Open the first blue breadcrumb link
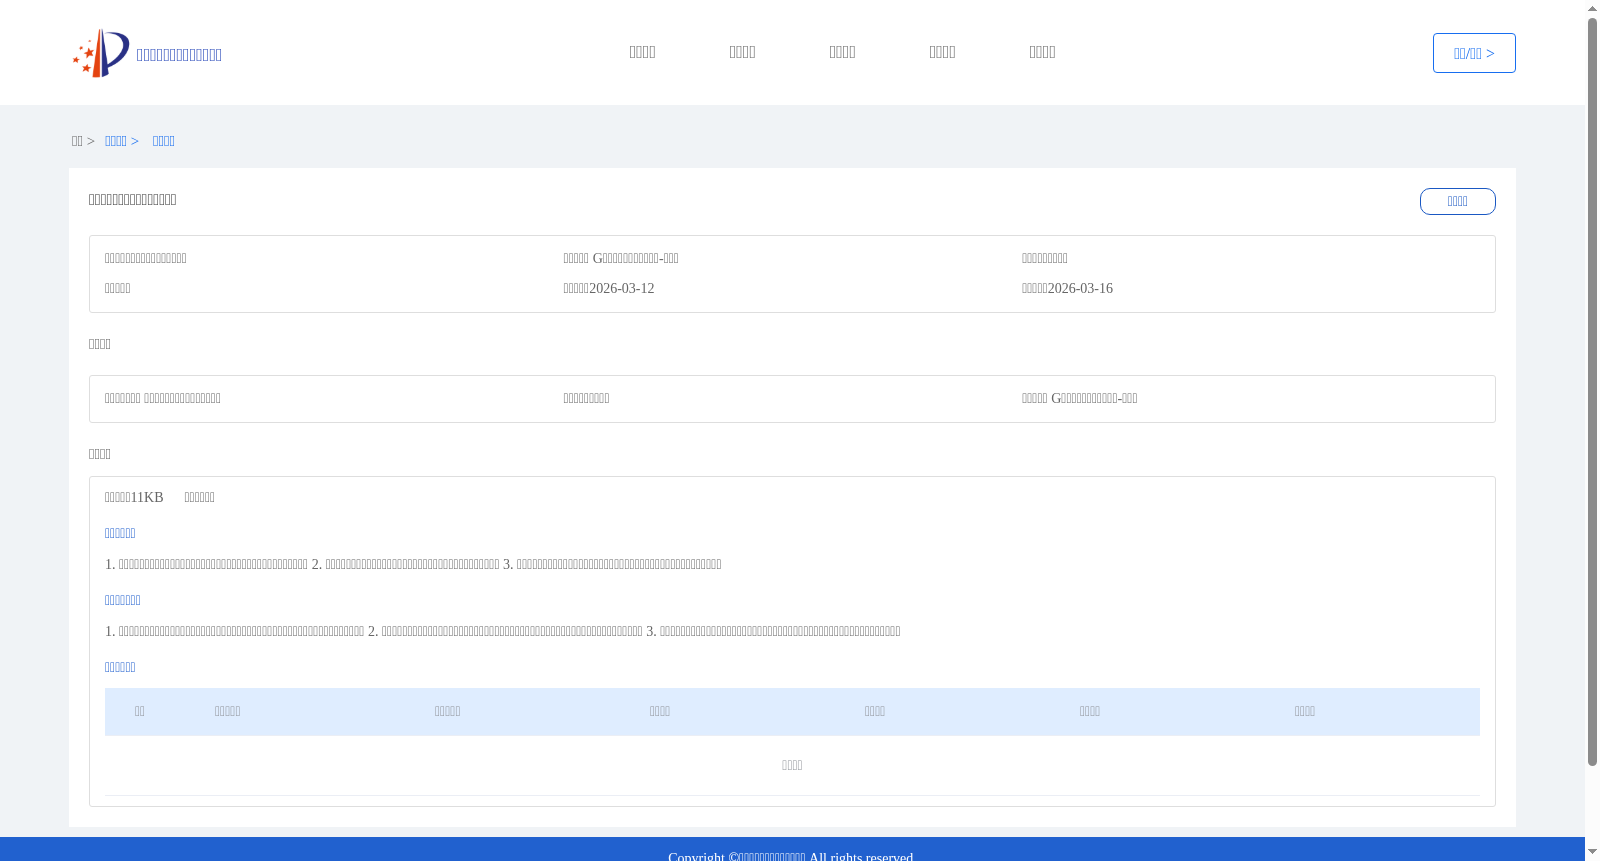This screenshot has height=861, width=1600. pyautogui.click(x=122, y=141)
